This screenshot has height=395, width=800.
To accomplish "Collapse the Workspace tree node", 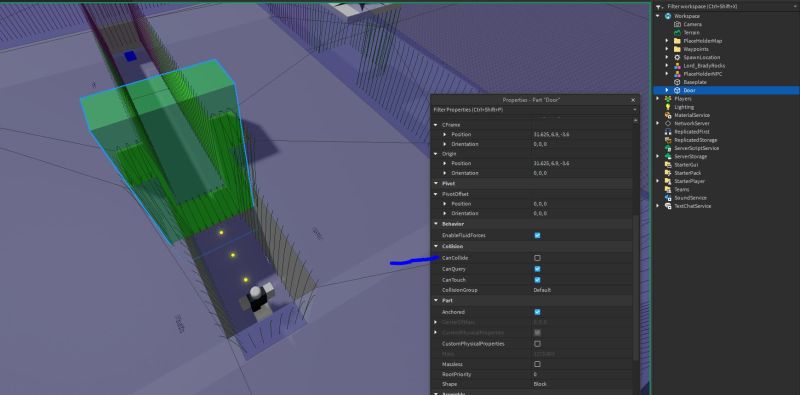I will (658, 16).
